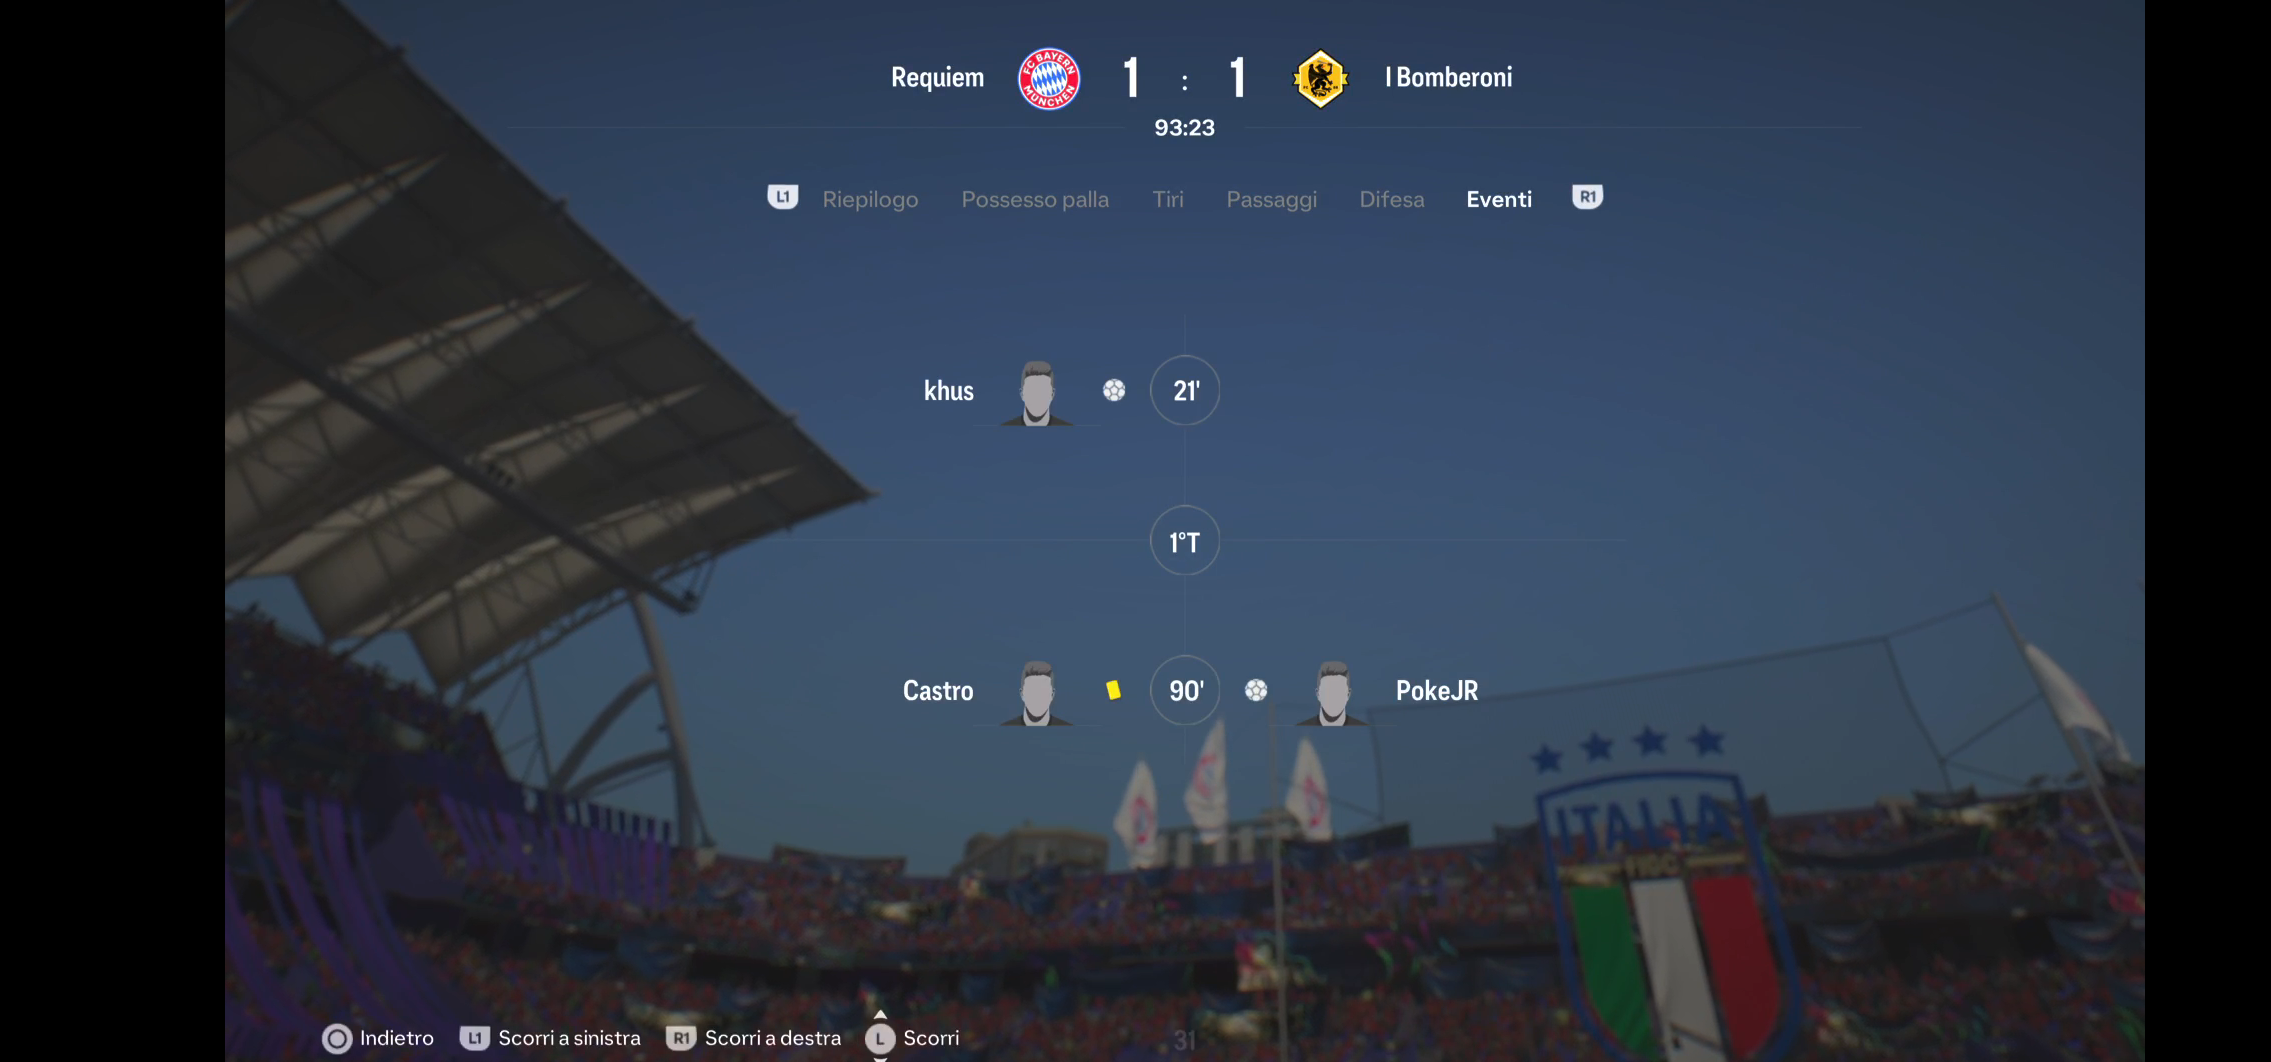Viewport: 2271px width, 1062px height.
Task: Go back with the Indietro button
Action: pos(378,1038)
